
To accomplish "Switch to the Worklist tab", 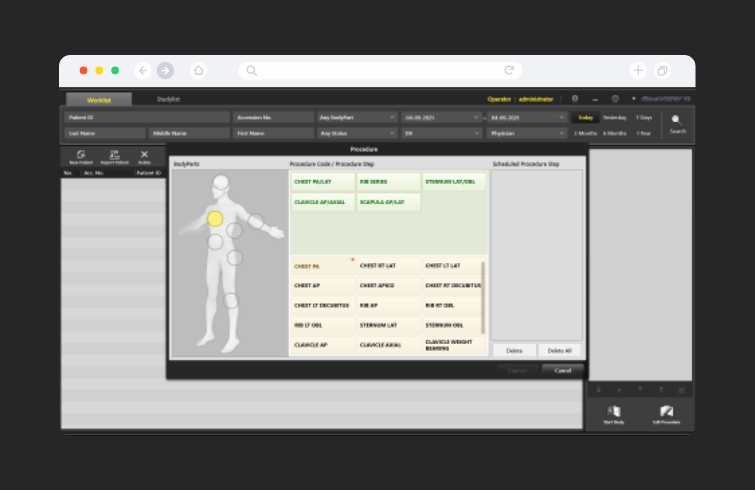I will 99,100.
